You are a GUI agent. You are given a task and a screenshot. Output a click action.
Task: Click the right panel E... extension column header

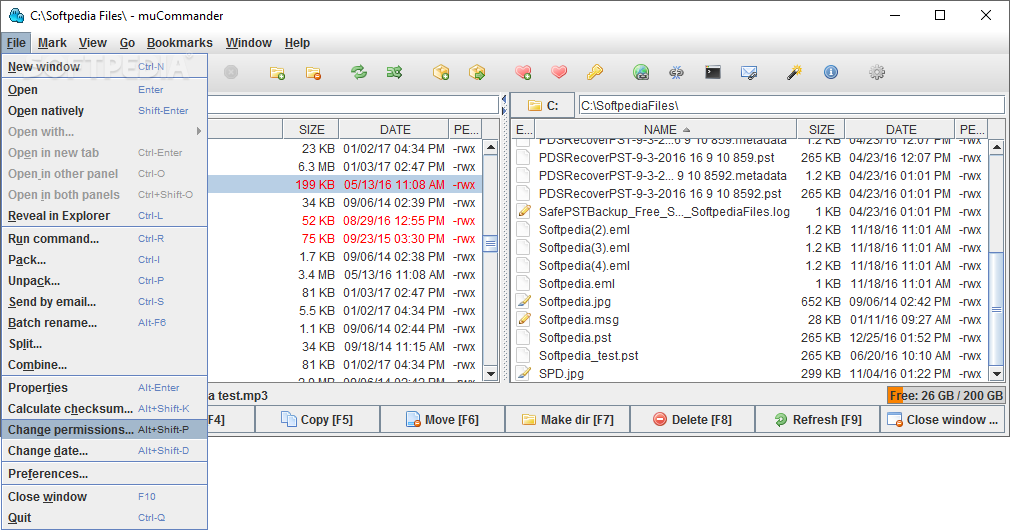(524, 129)
